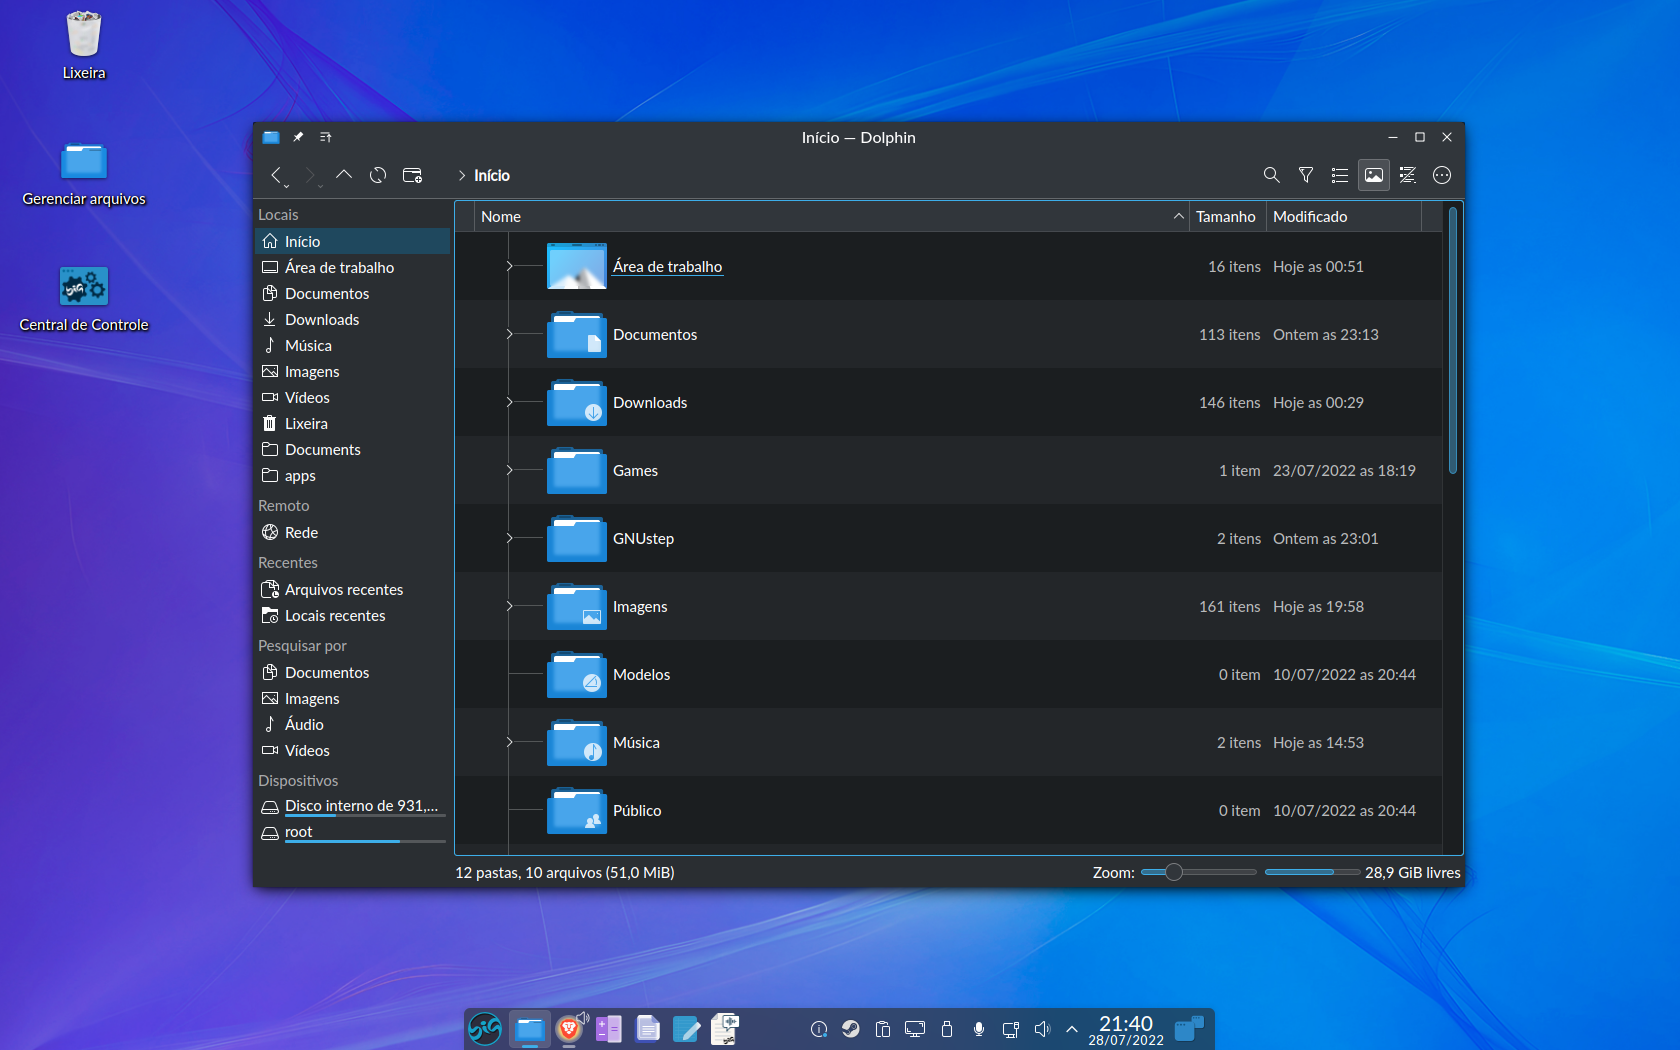Show hidden system tray icons

[1072, 1029]
